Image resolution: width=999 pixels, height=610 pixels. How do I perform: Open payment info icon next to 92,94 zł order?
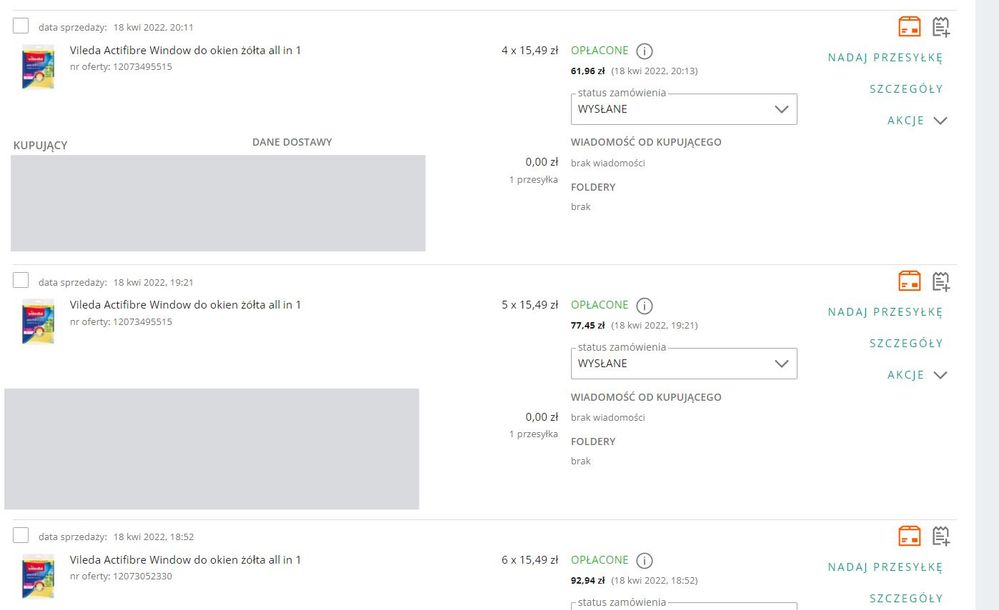tap(644, 561)
